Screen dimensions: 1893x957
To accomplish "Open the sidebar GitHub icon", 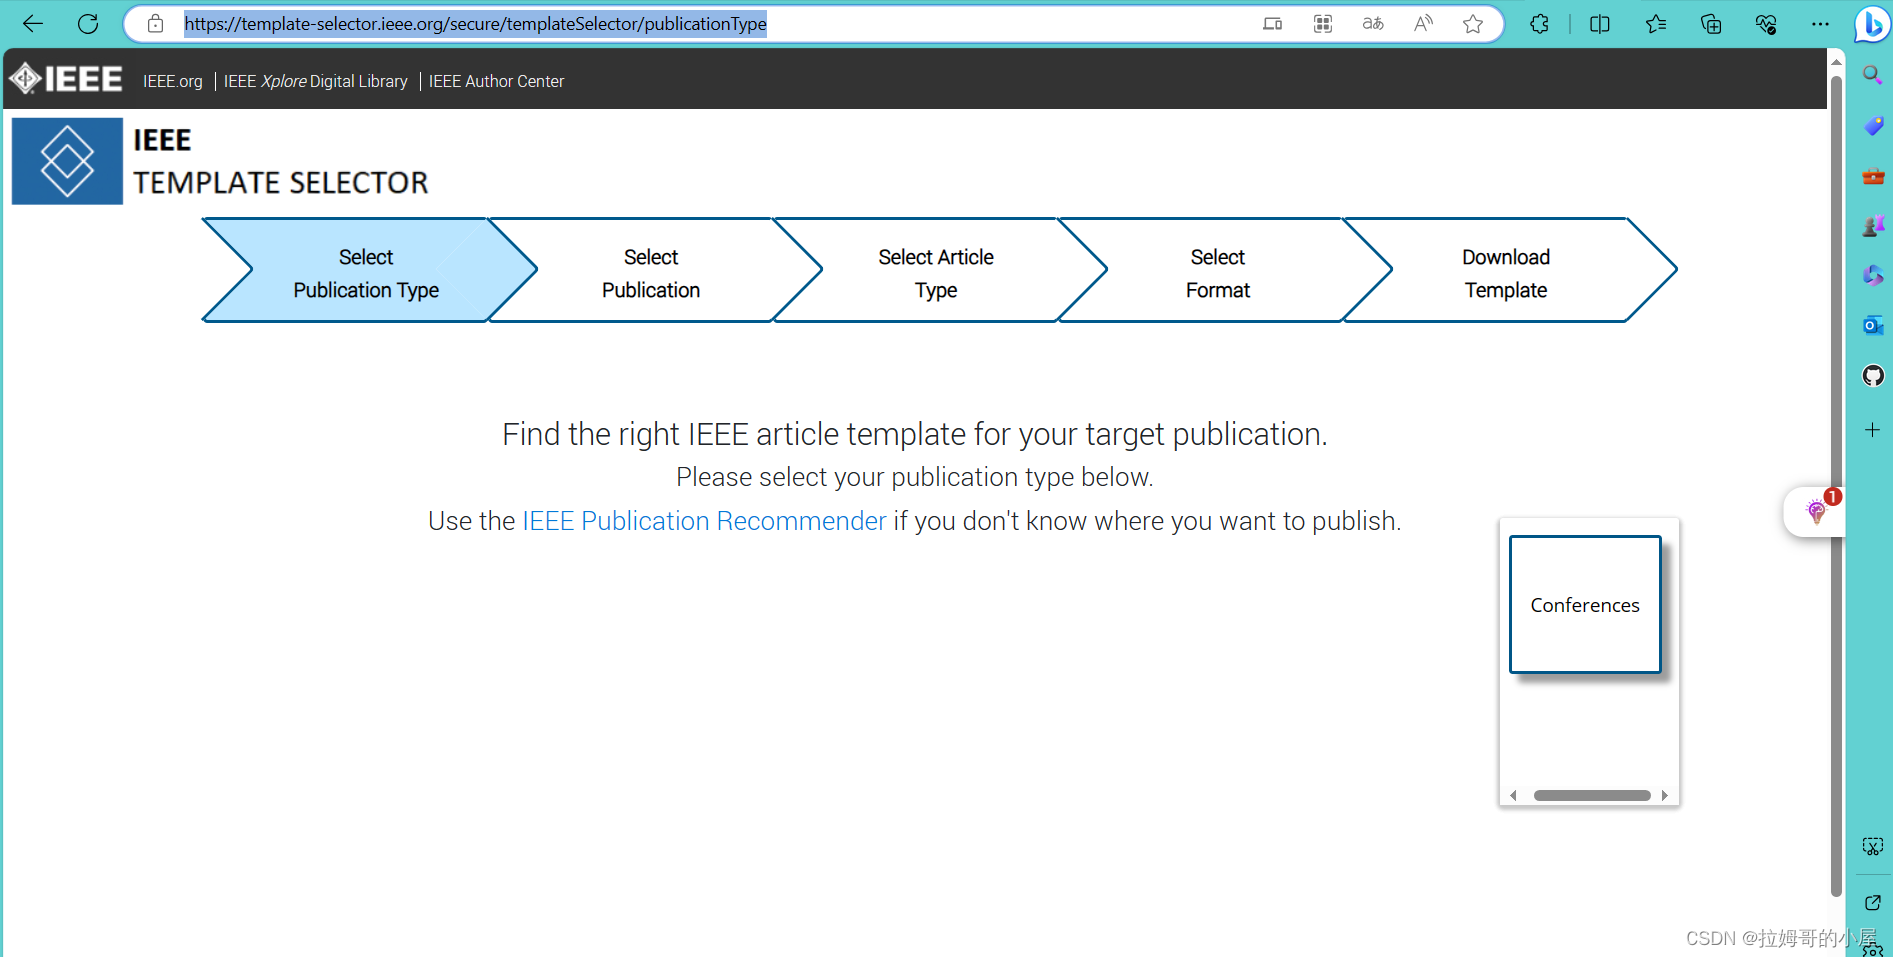I will [1873, 376].
